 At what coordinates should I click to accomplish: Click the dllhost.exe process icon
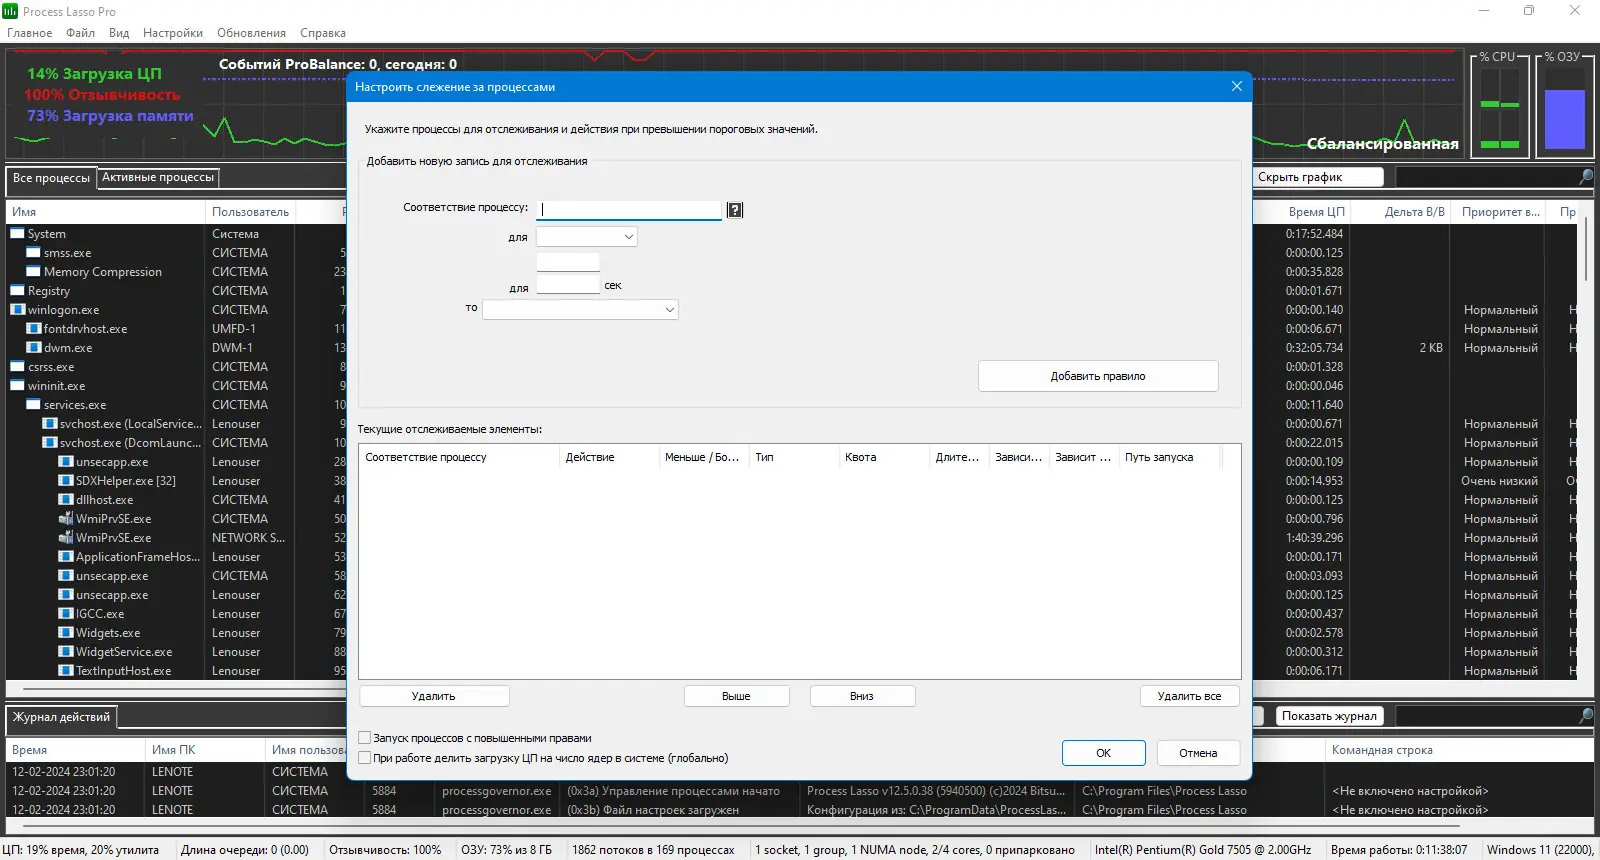pyautogui.click(x=65, y=500)
